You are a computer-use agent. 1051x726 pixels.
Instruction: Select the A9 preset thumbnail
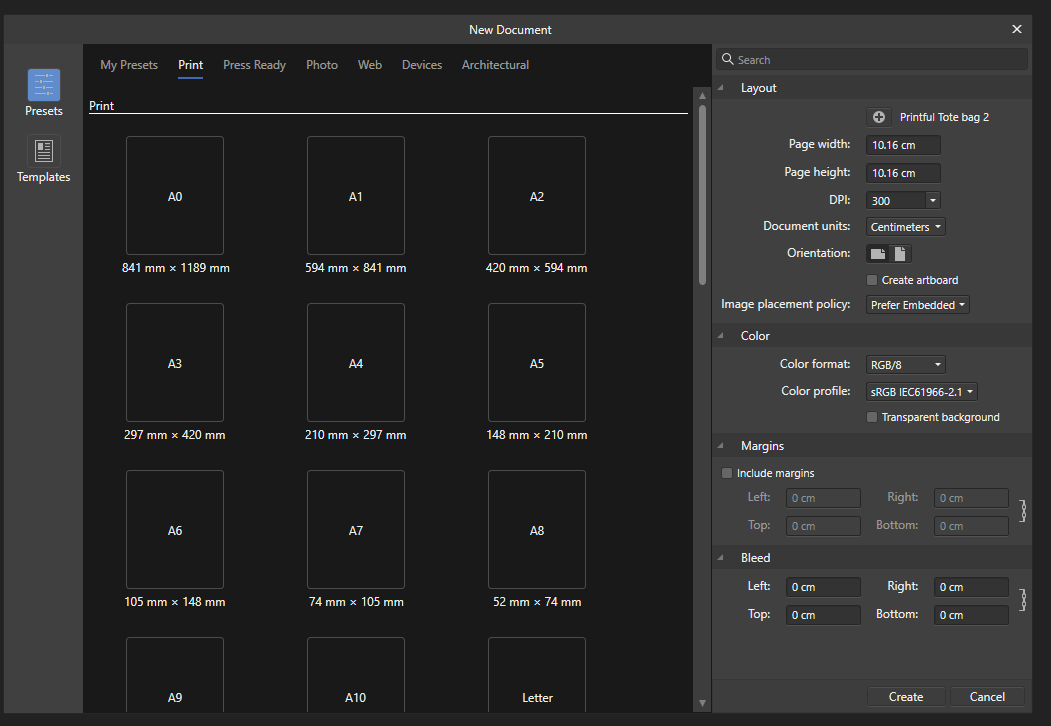tap(175, 674)
